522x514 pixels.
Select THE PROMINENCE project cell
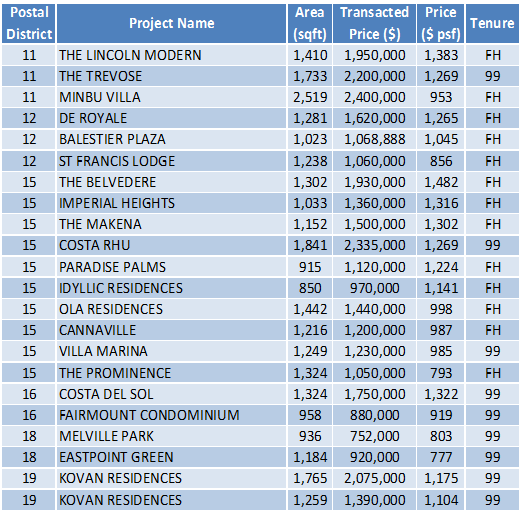click(171, 373)
